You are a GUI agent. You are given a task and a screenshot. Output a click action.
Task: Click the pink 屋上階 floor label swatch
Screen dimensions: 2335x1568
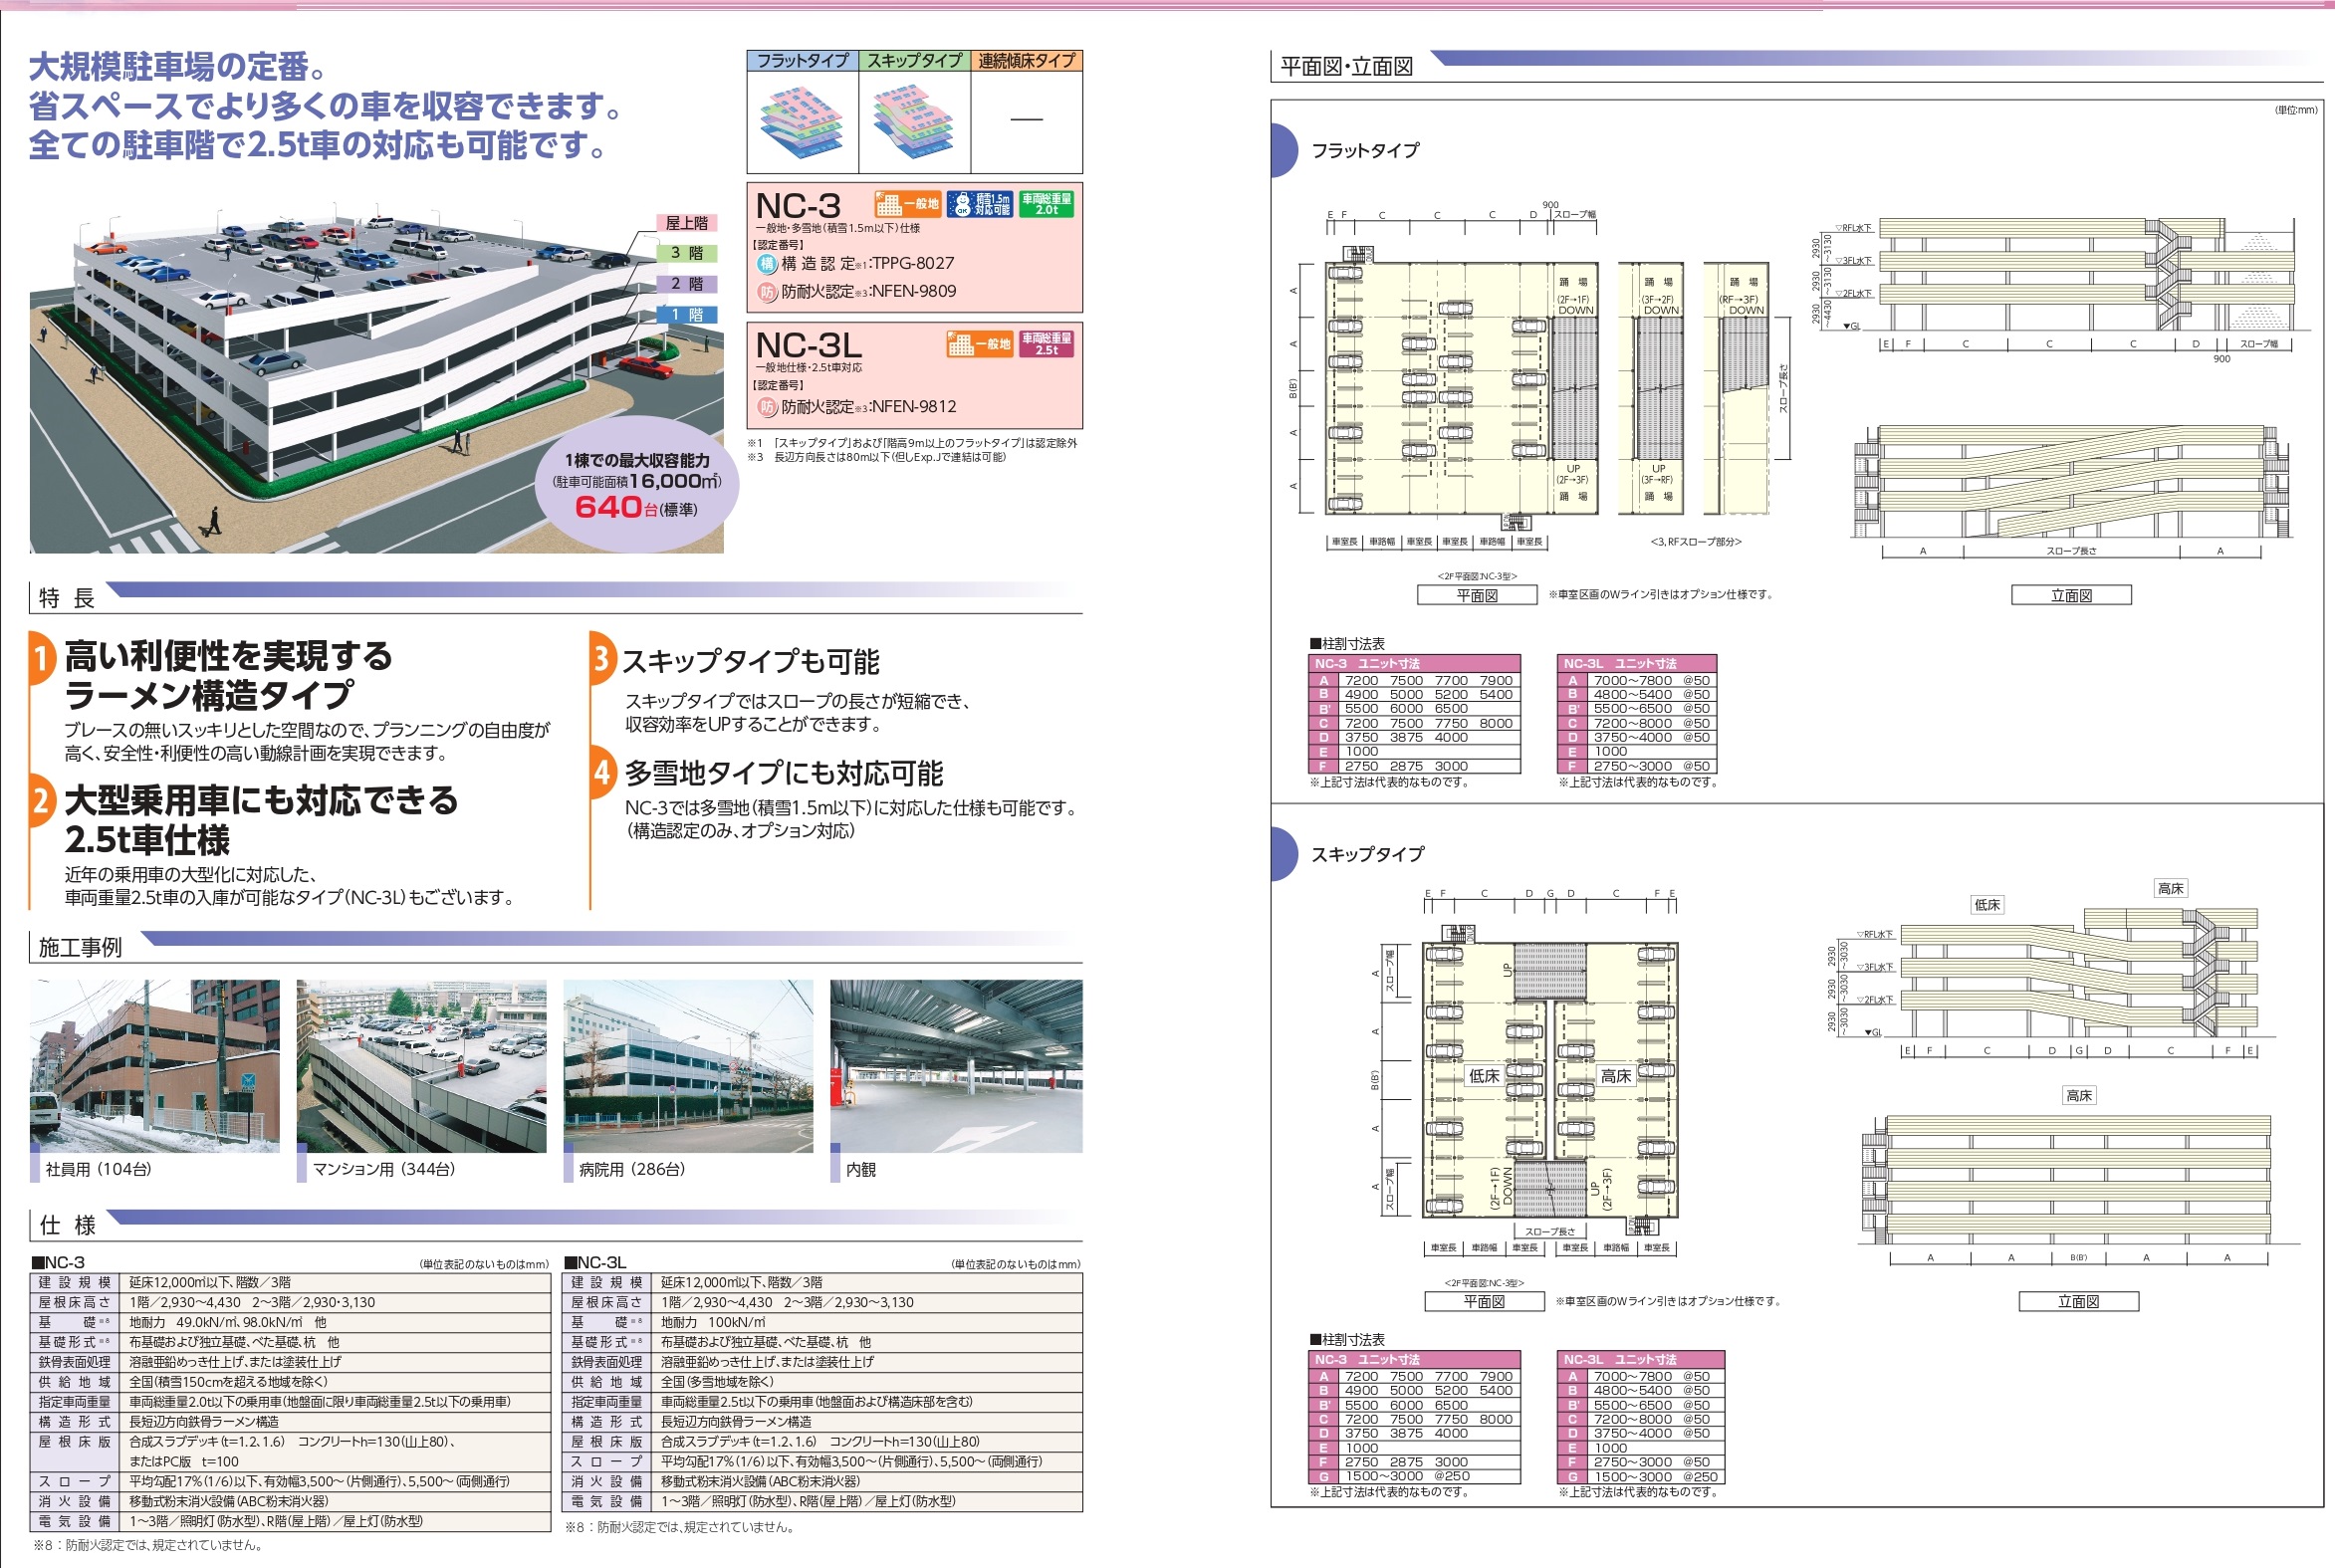tap(686, 223)
